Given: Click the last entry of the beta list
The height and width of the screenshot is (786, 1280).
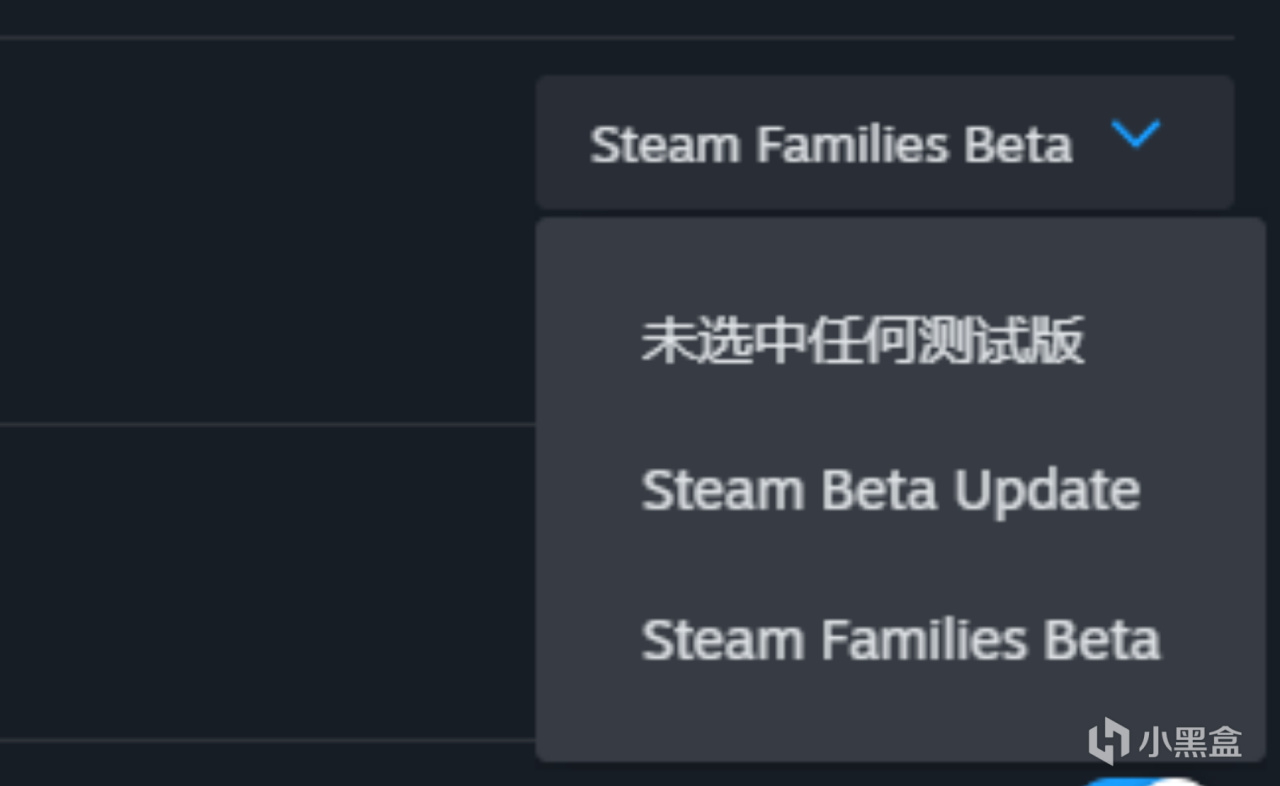Looking at the screenshot, I should [x=900, y=640].
